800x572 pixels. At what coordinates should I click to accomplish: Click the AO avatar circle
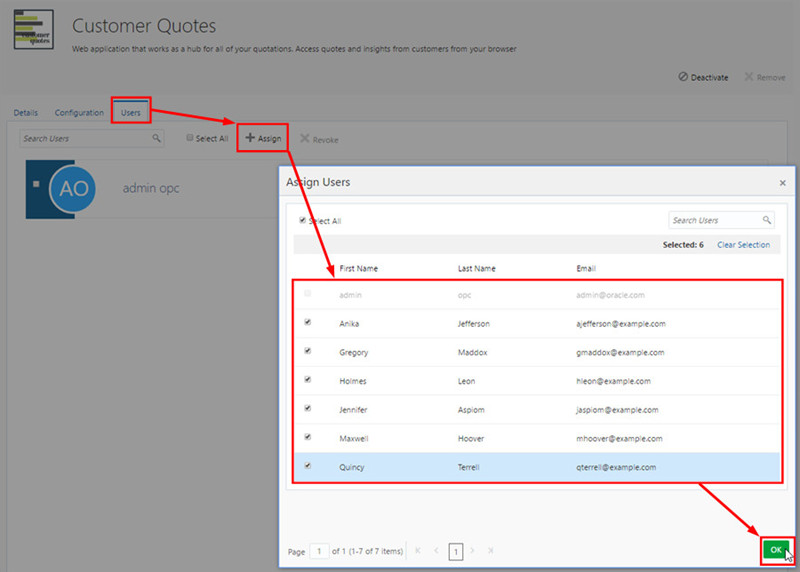(x=72, y=189)
